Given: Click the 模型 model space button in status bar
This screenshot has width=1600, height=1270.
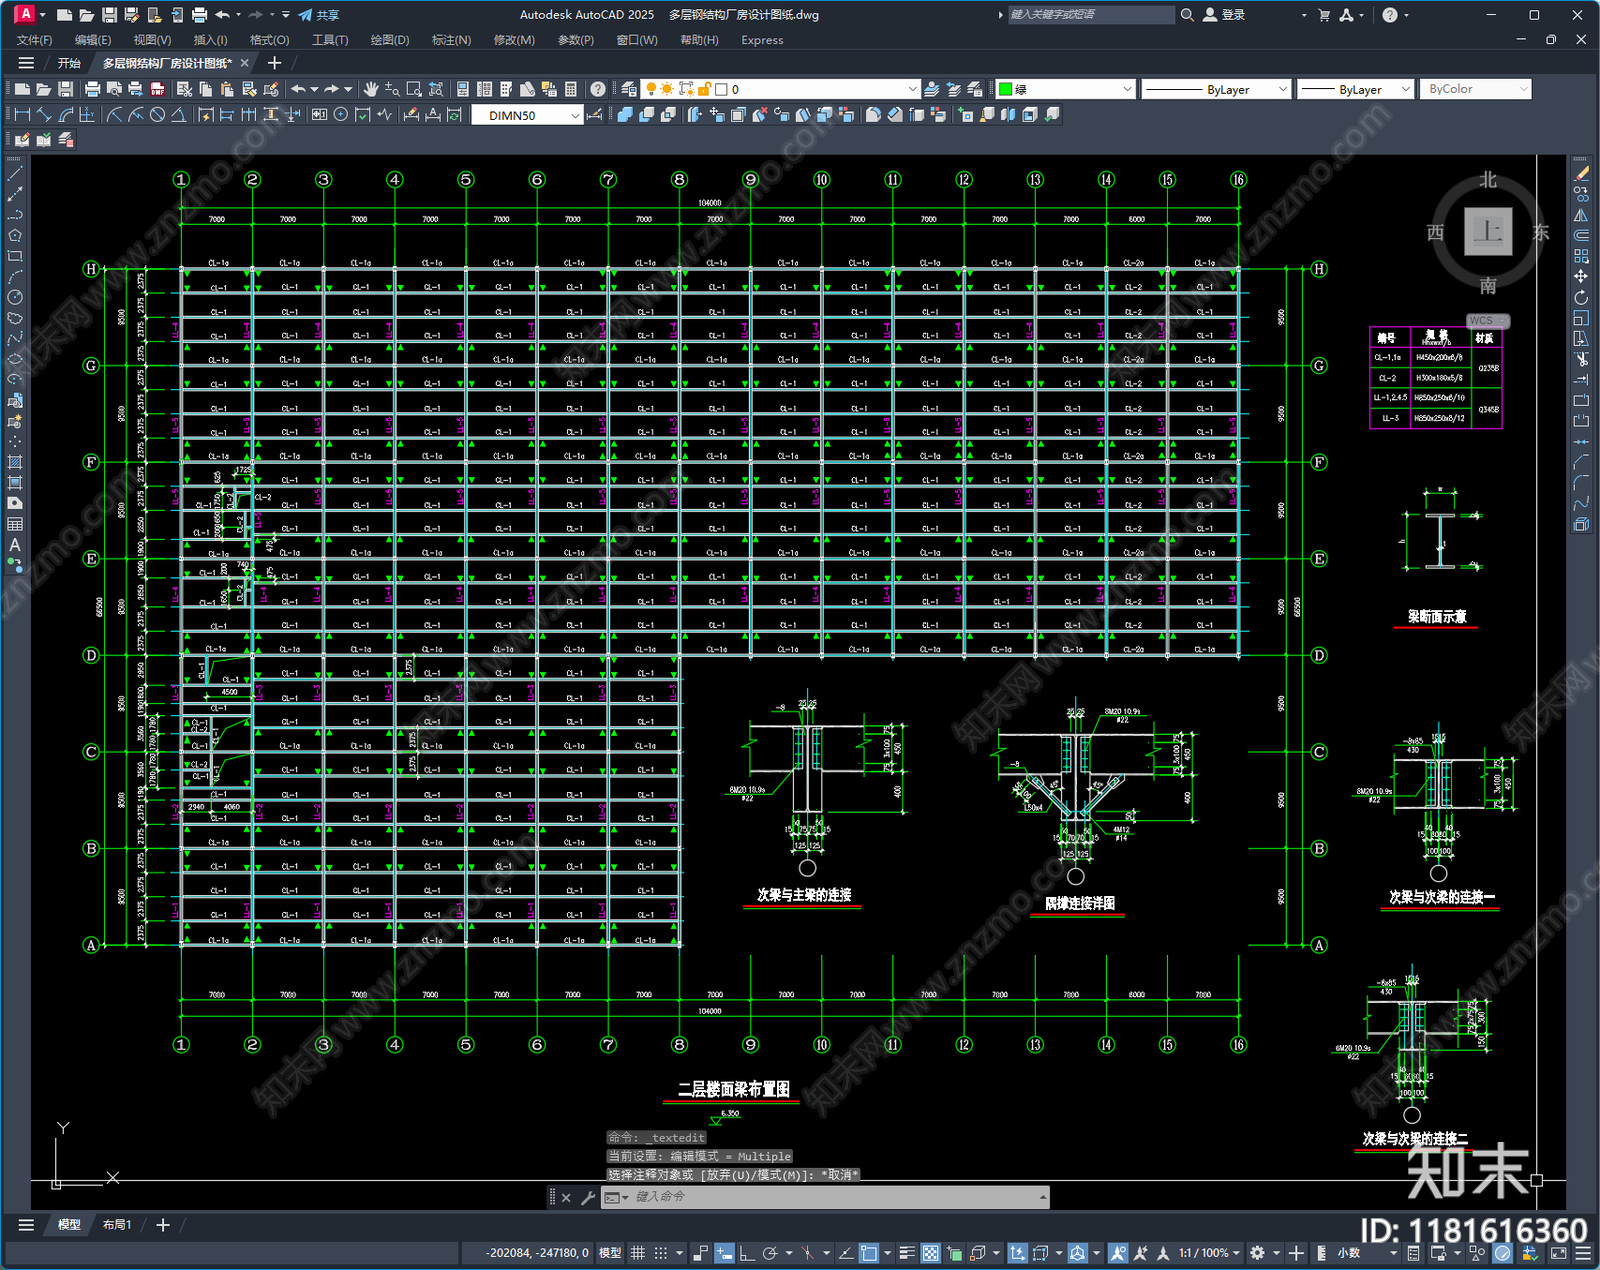Looking at the screenshot, I should 610,1253.
